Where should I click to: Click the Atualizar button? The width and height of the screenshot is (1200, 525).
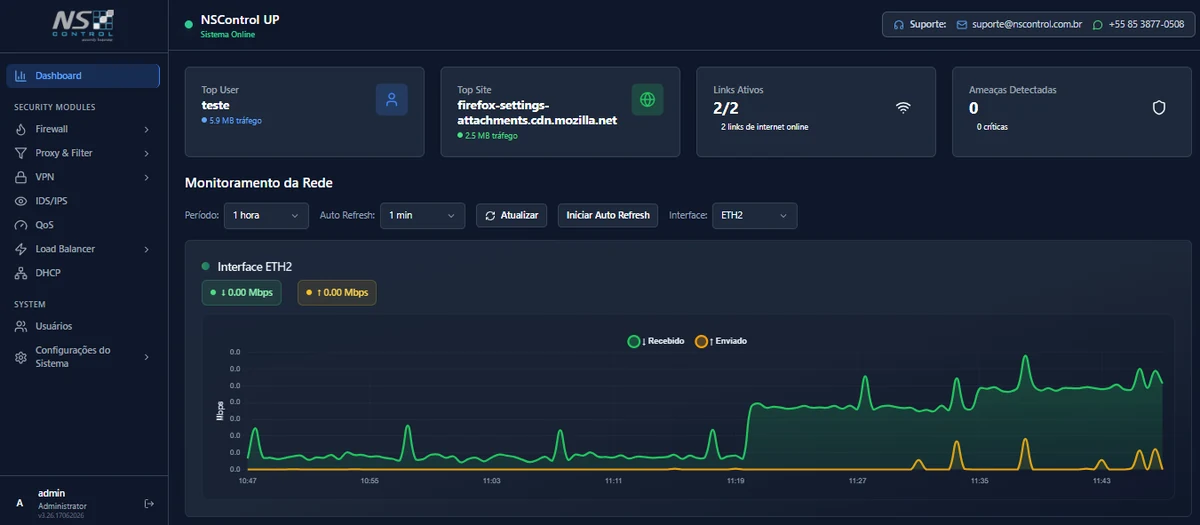pyautogui.click(x=511, y=215)
